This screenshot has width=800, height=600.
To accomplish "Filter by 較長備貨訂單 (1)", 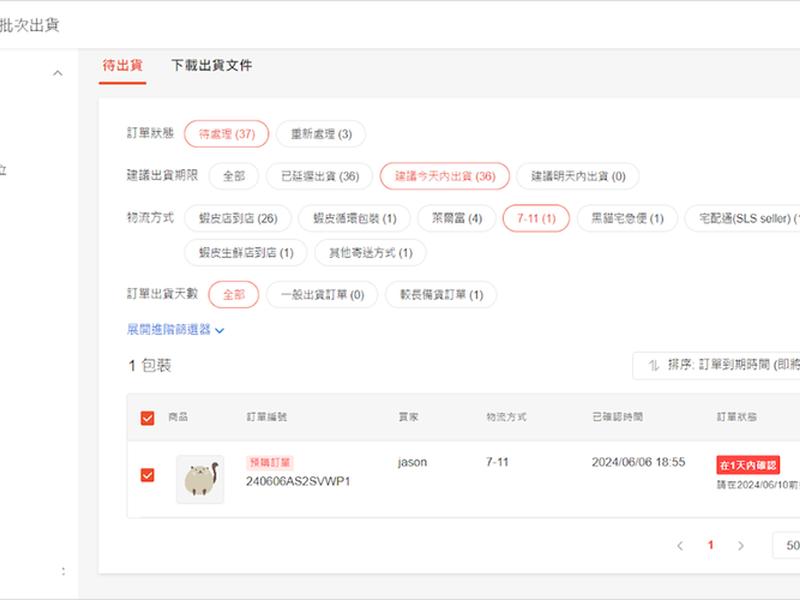I will click(441, 295).
